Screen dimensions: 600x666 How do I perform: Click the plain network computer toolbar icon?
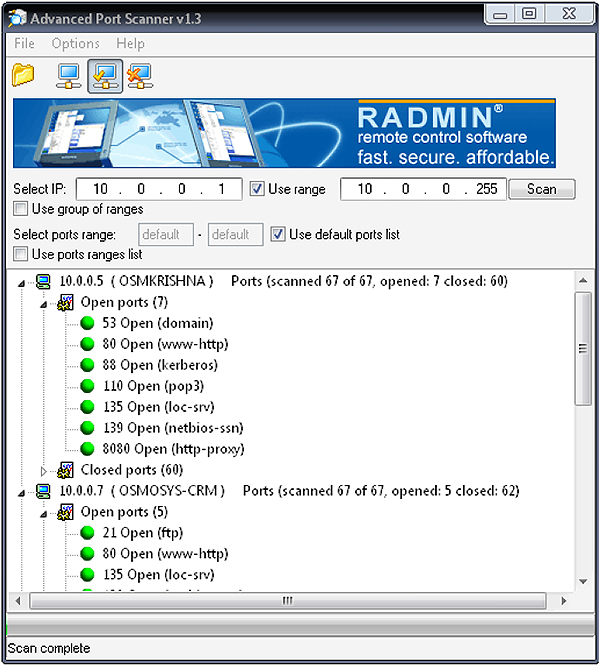click(x=69, y=76)
